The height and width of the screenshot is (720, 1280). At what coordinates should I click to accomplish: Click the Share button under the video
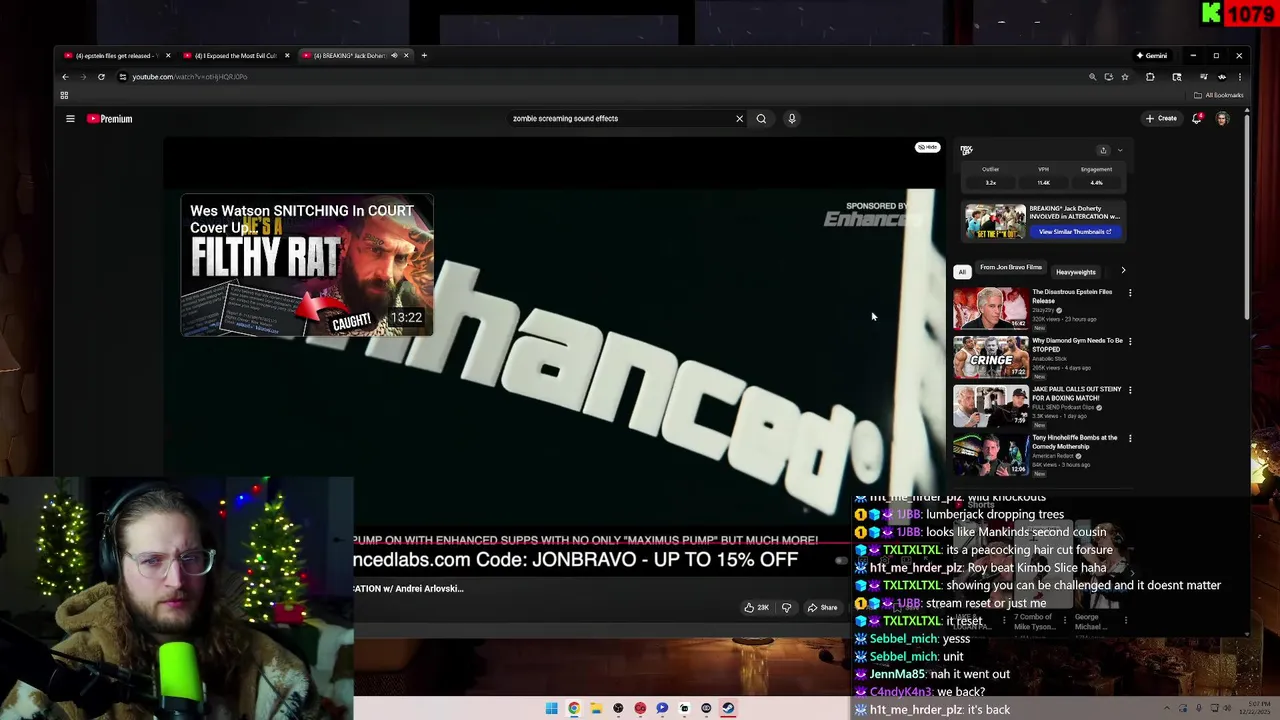pyautogui.click(x=823, y=608)
